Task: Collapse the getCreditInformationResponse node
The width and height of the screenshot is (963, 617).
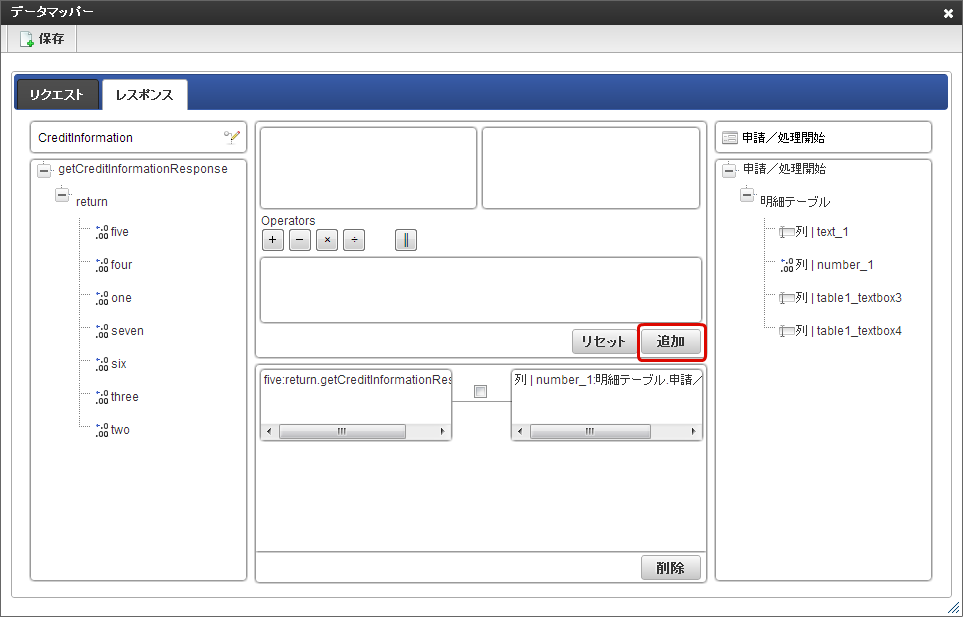Action: (44, 171)
